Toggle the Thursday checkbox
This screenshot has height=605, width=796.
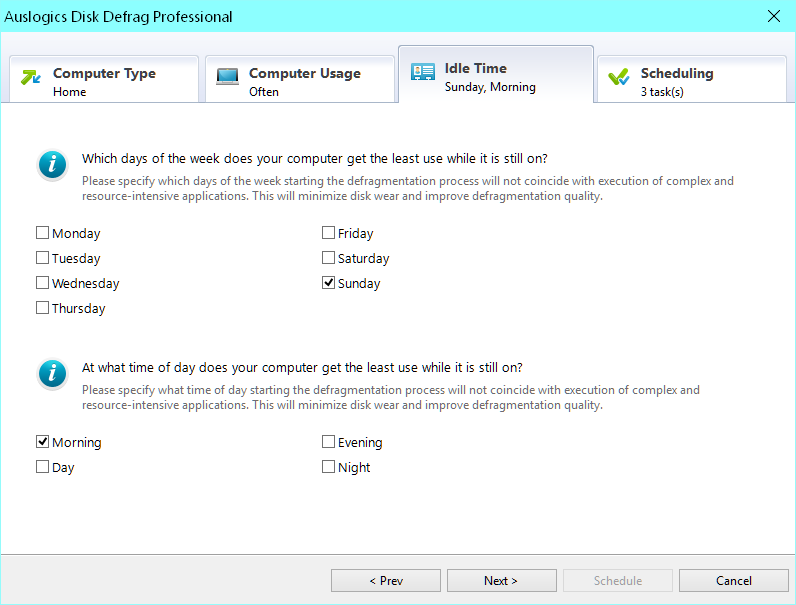(43, 308)
